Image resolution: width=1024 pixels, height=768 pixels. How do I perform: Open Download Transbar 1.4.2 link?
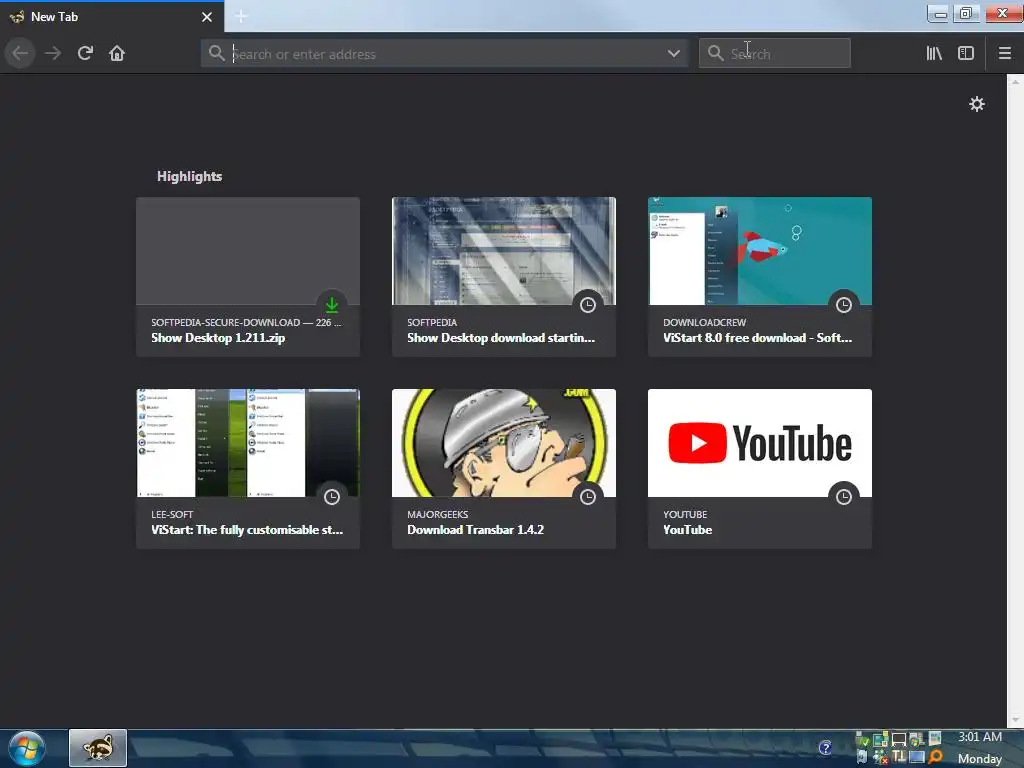point(475,530)
